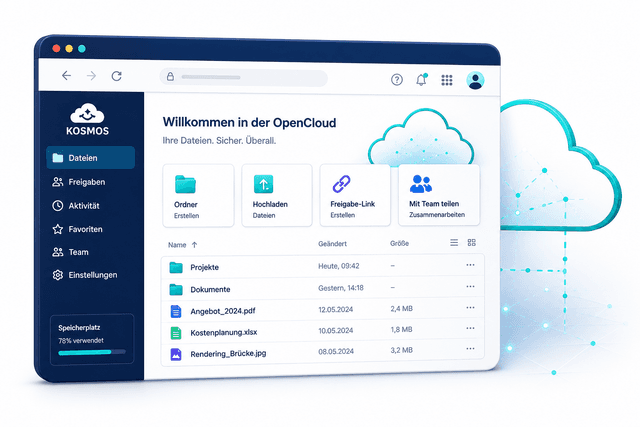Click the Projekte folder icon
This screenshot has height=427, width=640.
pos(176,267)
